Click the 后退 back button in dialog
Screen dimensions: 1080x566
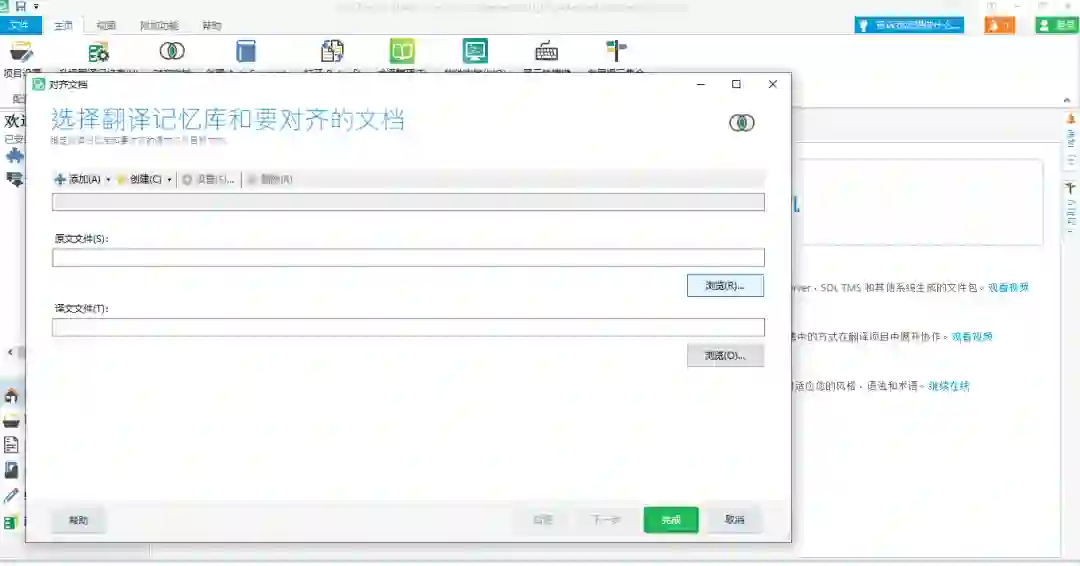pos(543,520)
